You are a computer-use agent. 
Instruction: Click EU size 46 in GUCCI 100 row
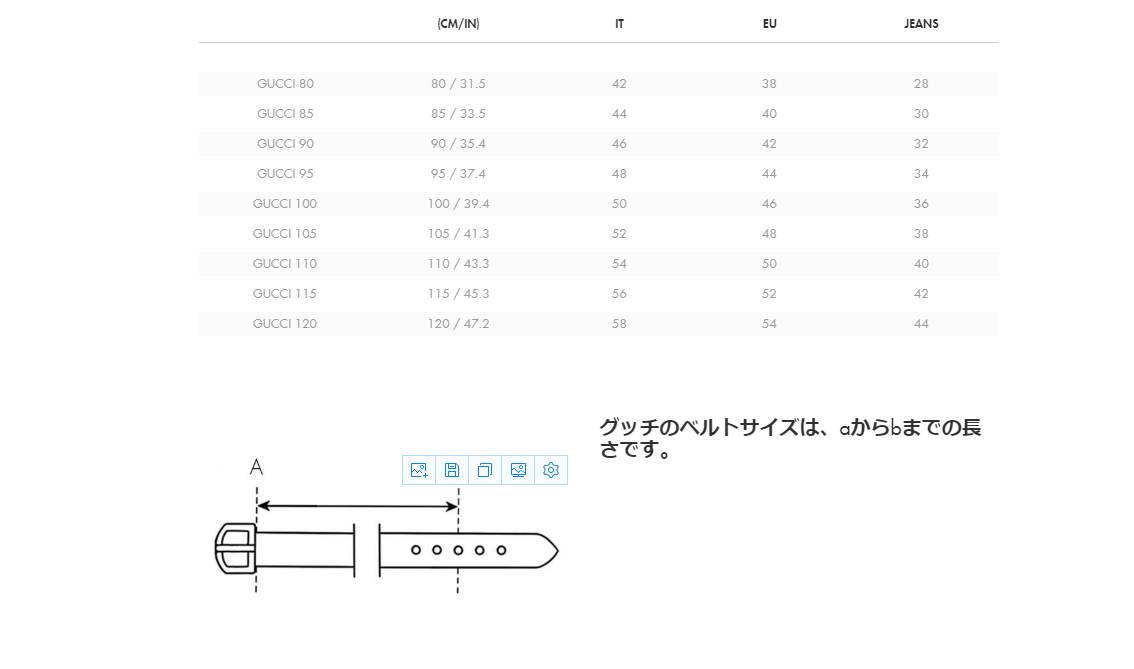pos(769,204)
